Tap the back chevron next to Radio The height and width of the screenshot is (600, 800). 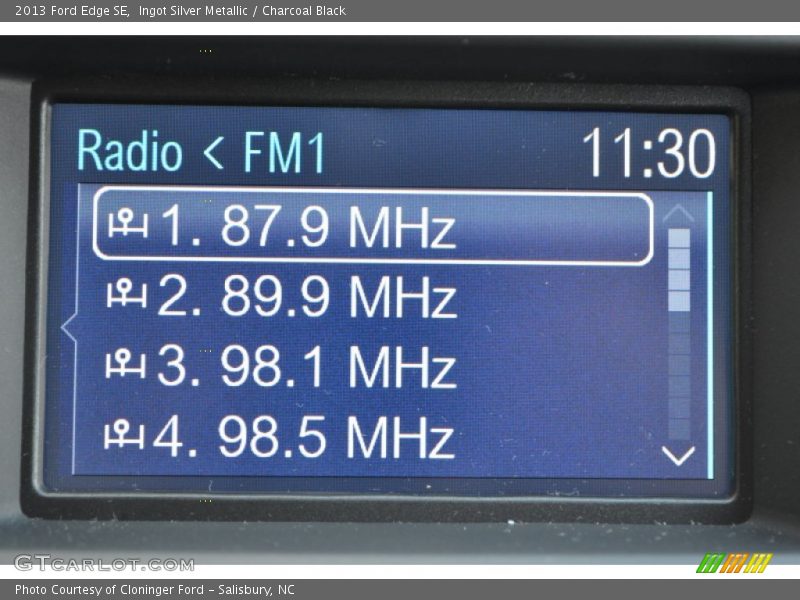(213, 152)
